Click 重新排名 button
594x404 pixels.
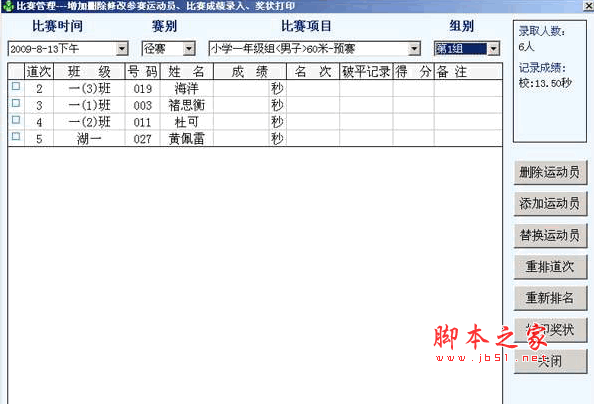coord(550,298)
